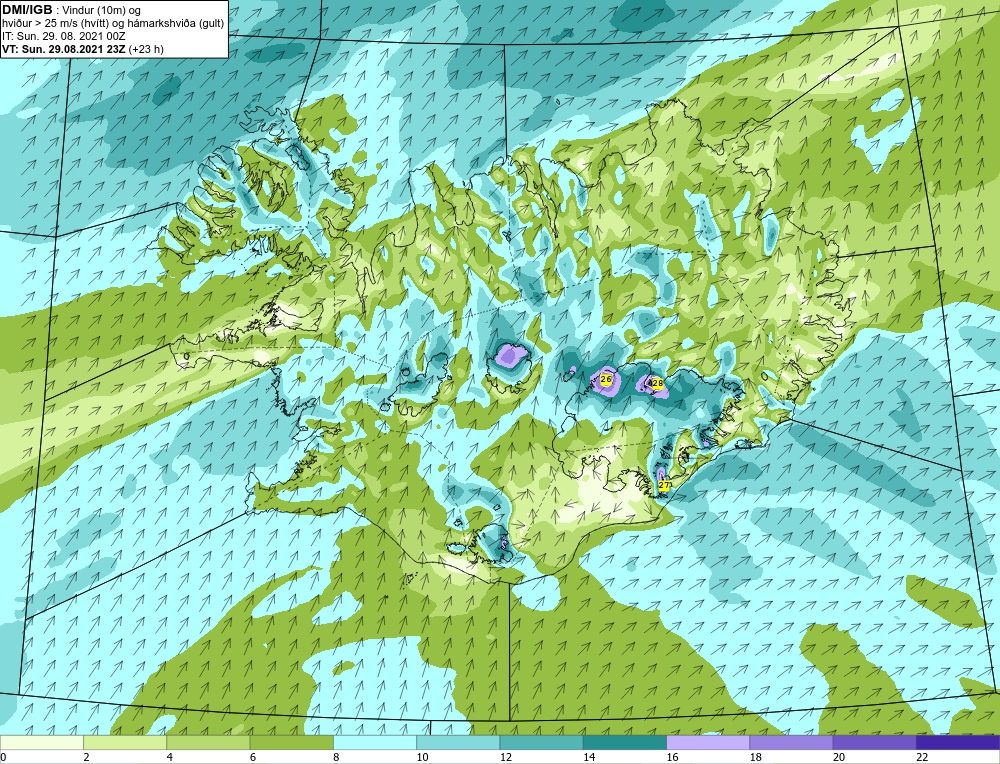Select the 2–4 m/s light green legend swatch
The image size is (1000, 764).
125,742
